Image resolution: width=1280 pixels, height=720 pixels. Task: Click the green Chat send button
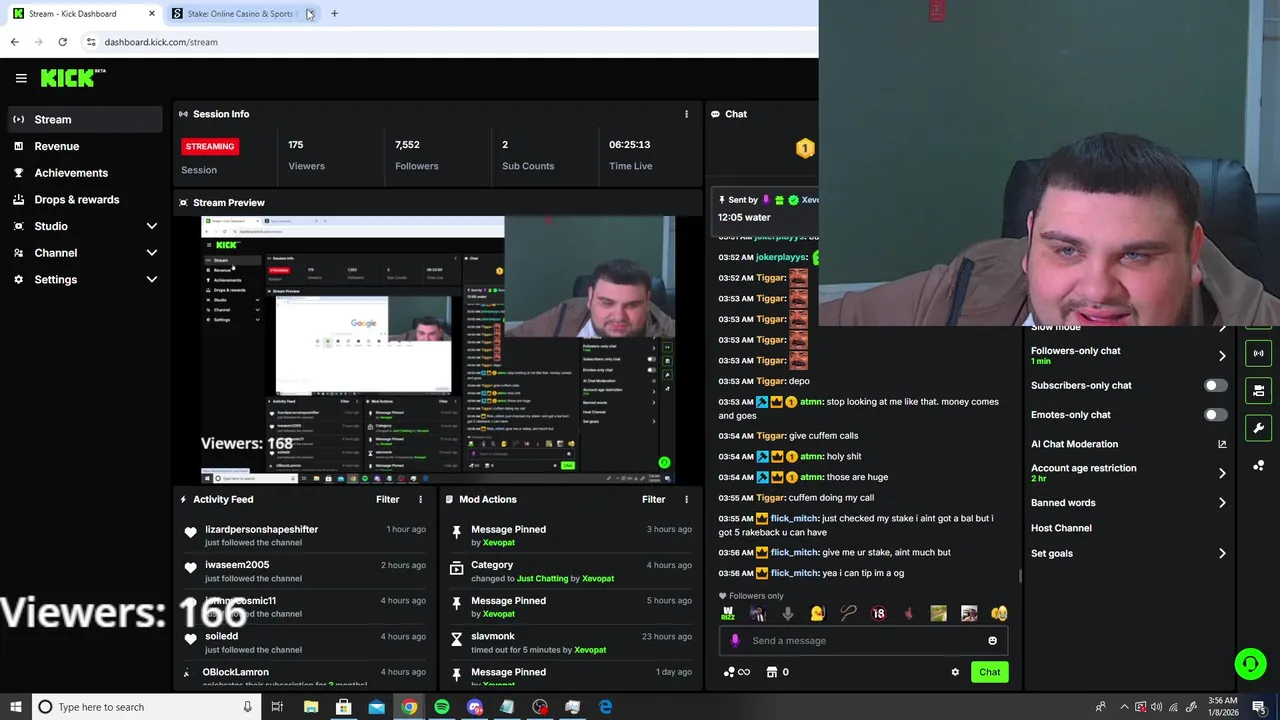[989, 672]
